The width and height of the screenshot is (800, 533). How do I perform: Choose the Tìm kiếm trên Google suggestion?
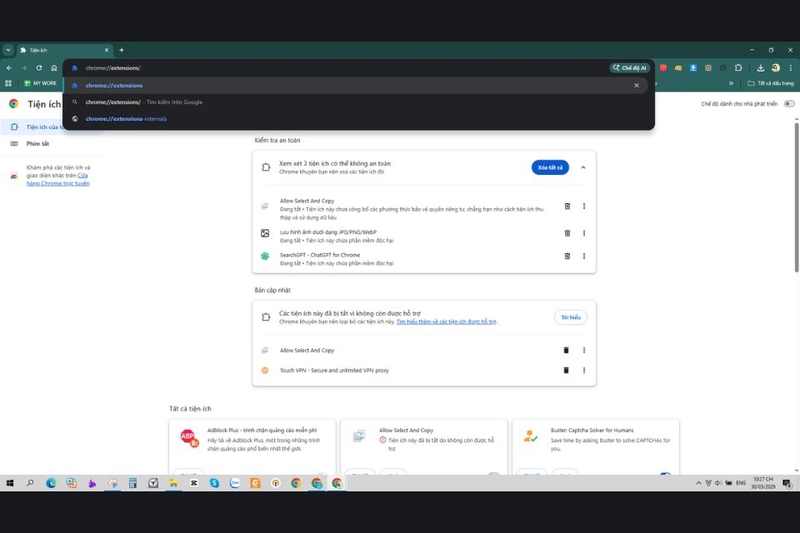click(x=355, y=103)
